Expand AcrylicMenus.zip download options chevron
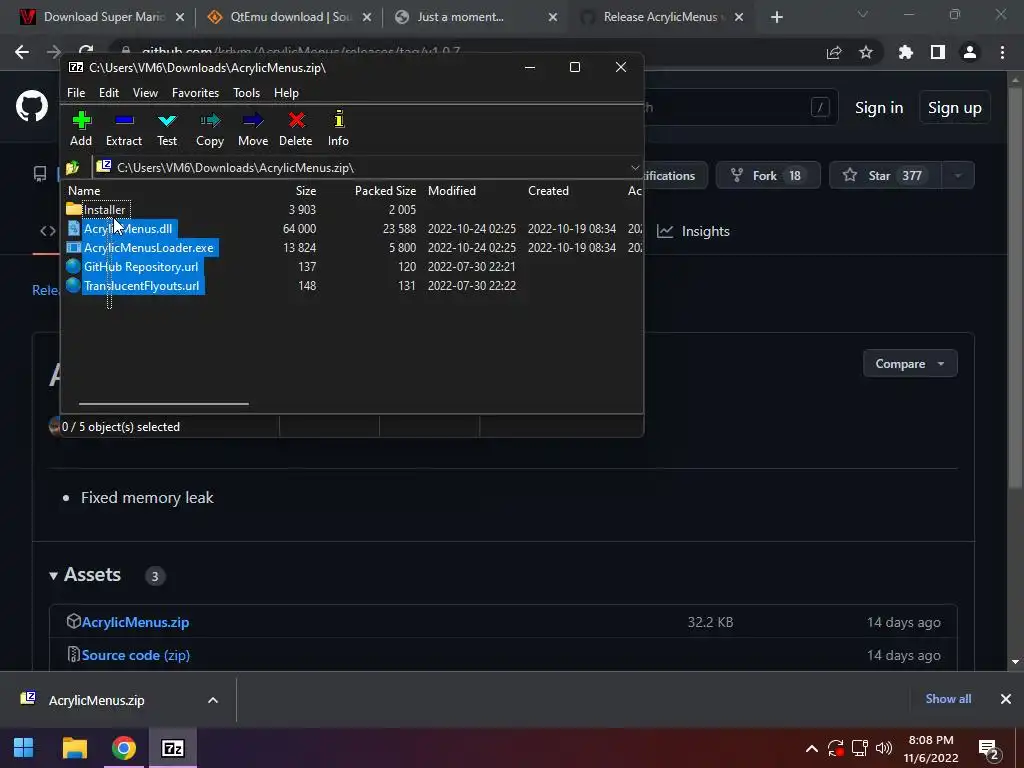The width and height of the screenshot is (1024, 768). (x=213, y=700)
